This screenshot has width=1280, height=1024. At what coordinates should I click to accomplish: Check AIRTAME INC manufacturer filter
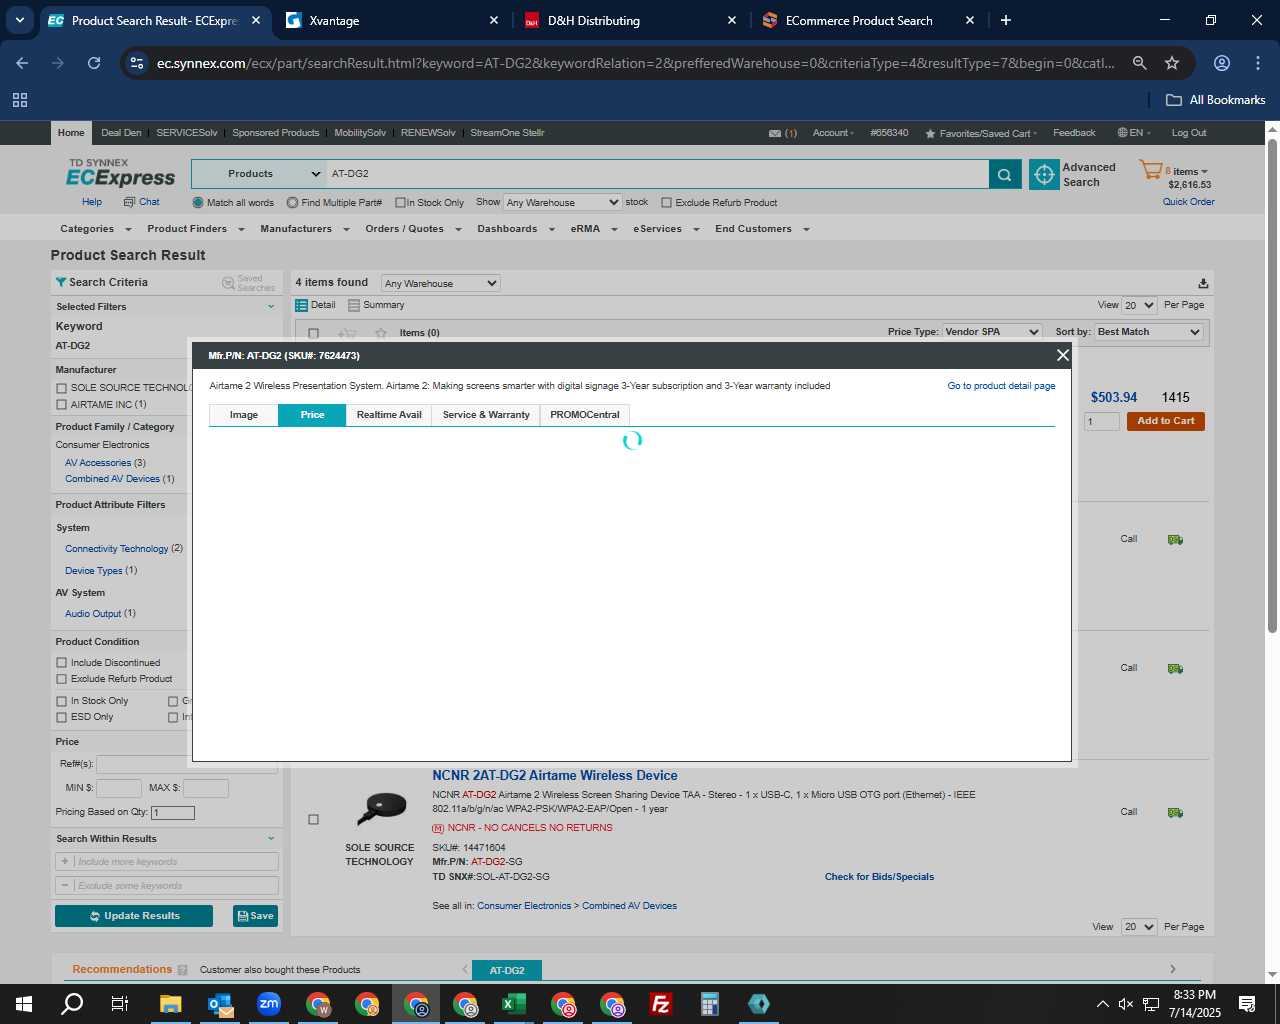tap(62, 405)
